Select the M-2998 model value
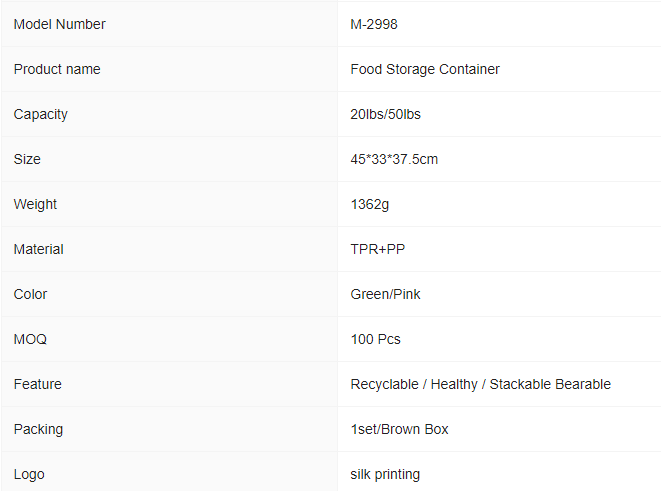The width and height of the screenshot is (661, 491). coord(374,24)
